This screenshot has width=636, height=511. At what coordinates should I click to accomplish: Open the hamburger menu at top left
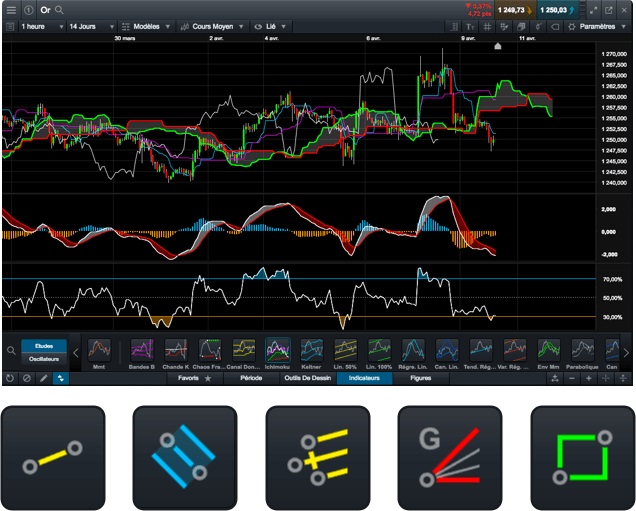click(x=10, y=9)
